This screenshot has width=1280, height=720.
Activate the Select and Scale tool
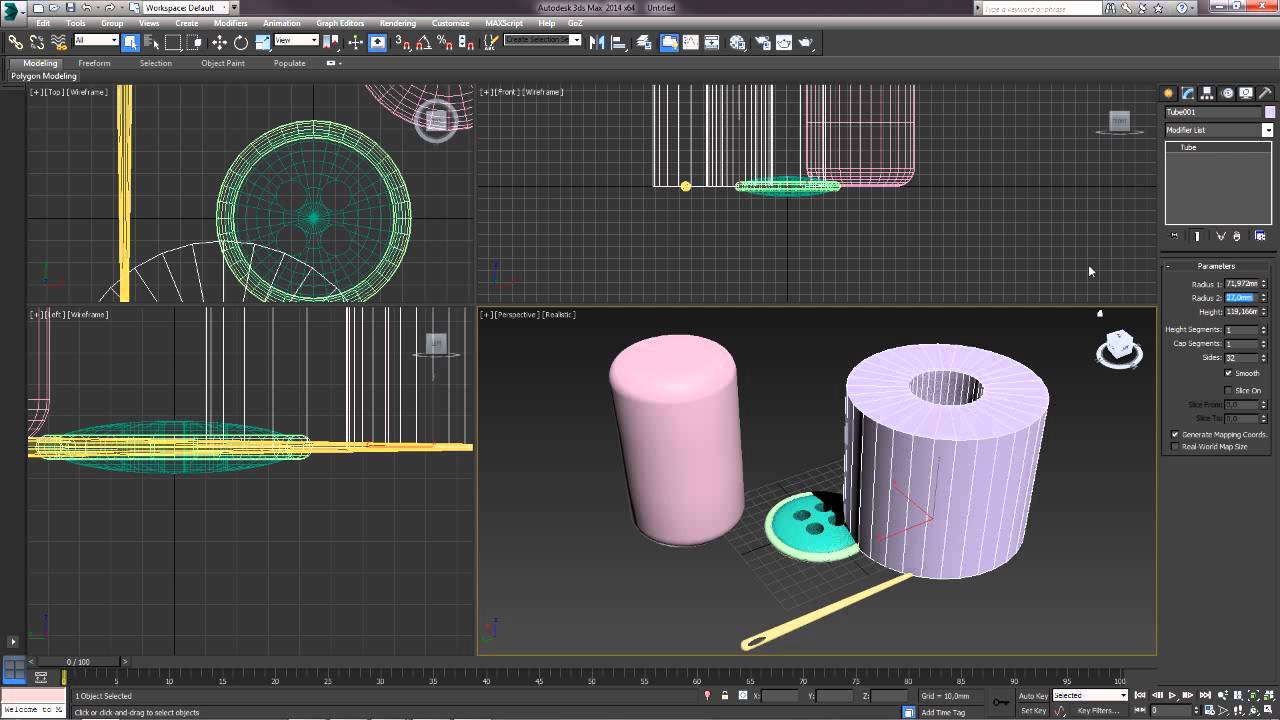262,42
